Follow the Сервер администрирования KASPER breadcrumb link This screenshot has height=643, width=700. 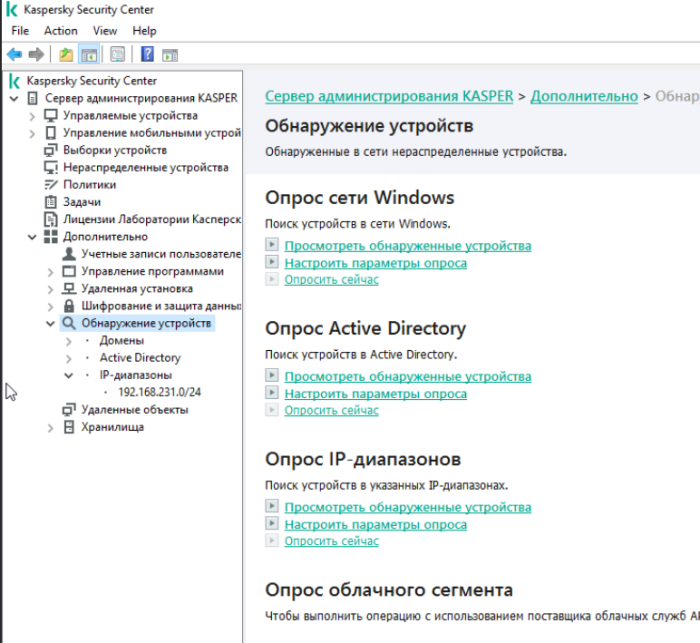(x=389, y=96)
